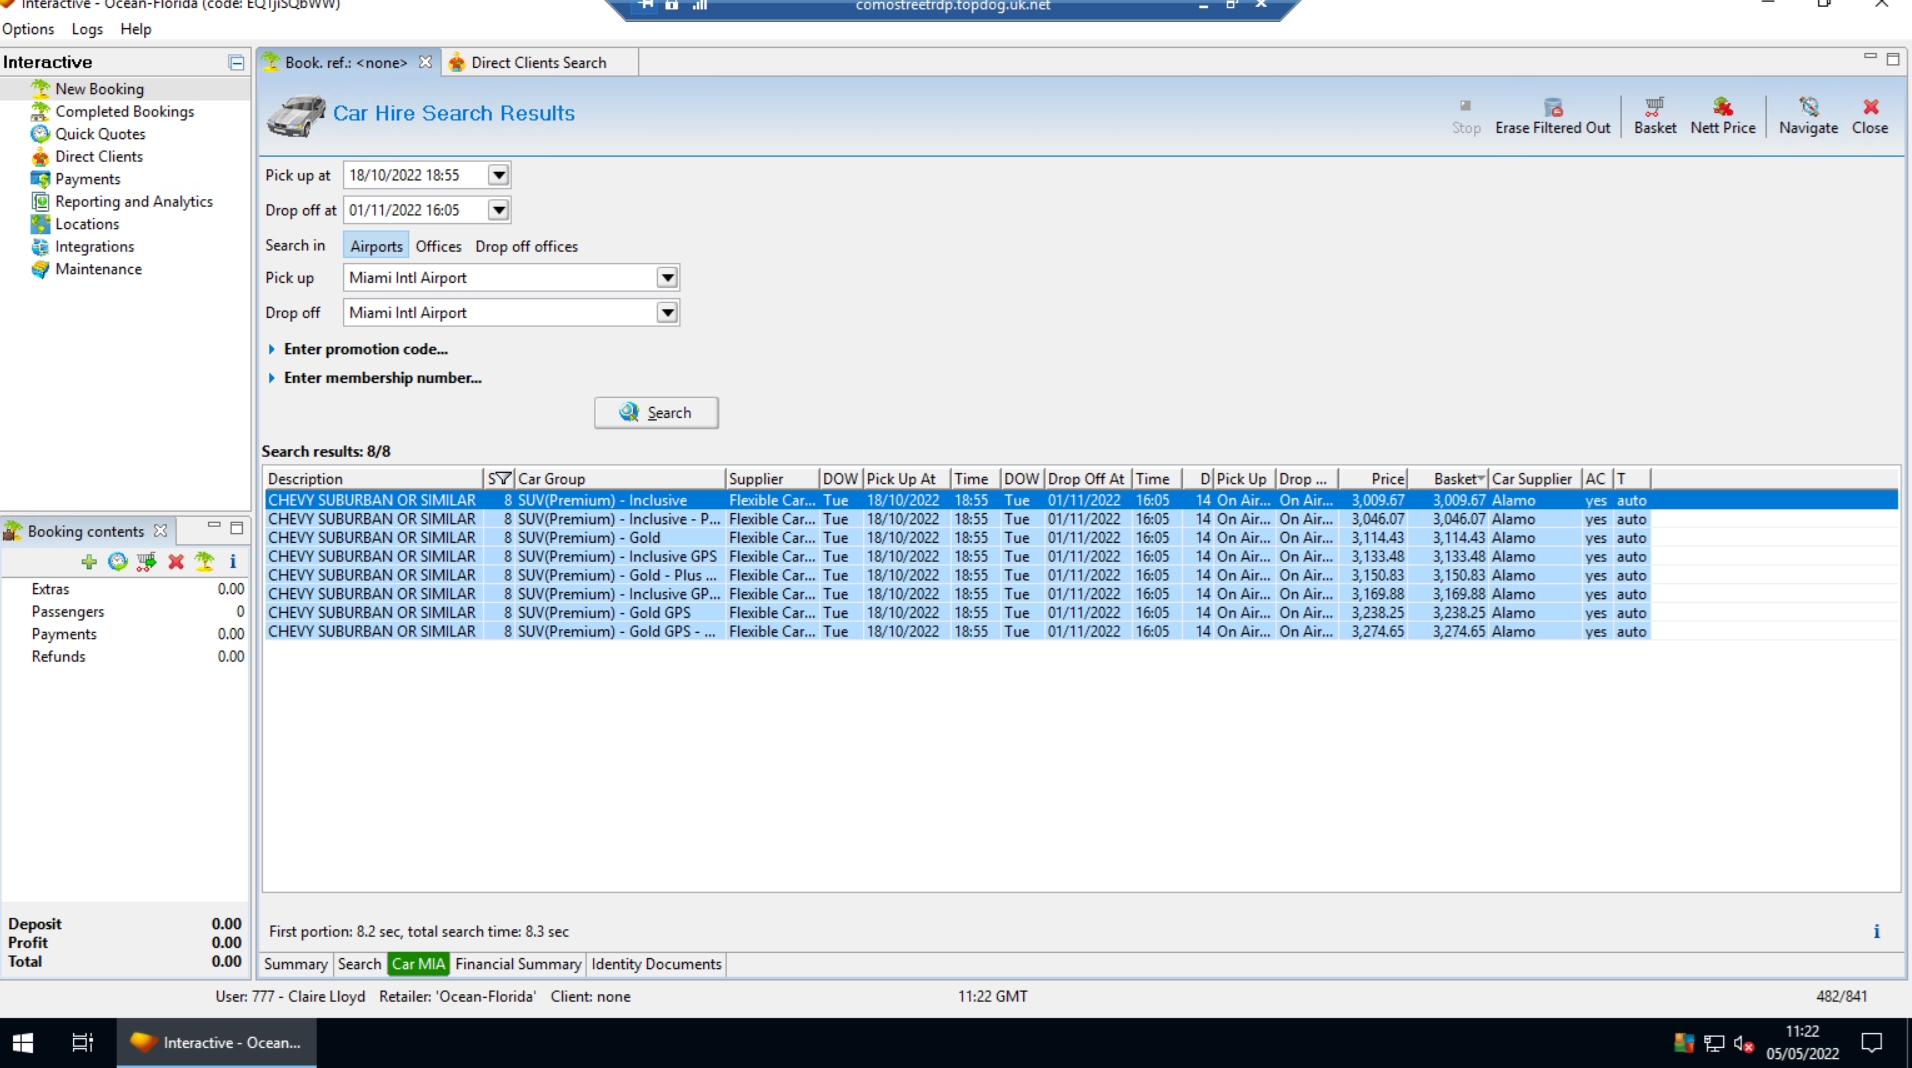Select Locations in the sidebar
The height and width of the screenshot is (1068, 1912).
(x=86, y=224)
